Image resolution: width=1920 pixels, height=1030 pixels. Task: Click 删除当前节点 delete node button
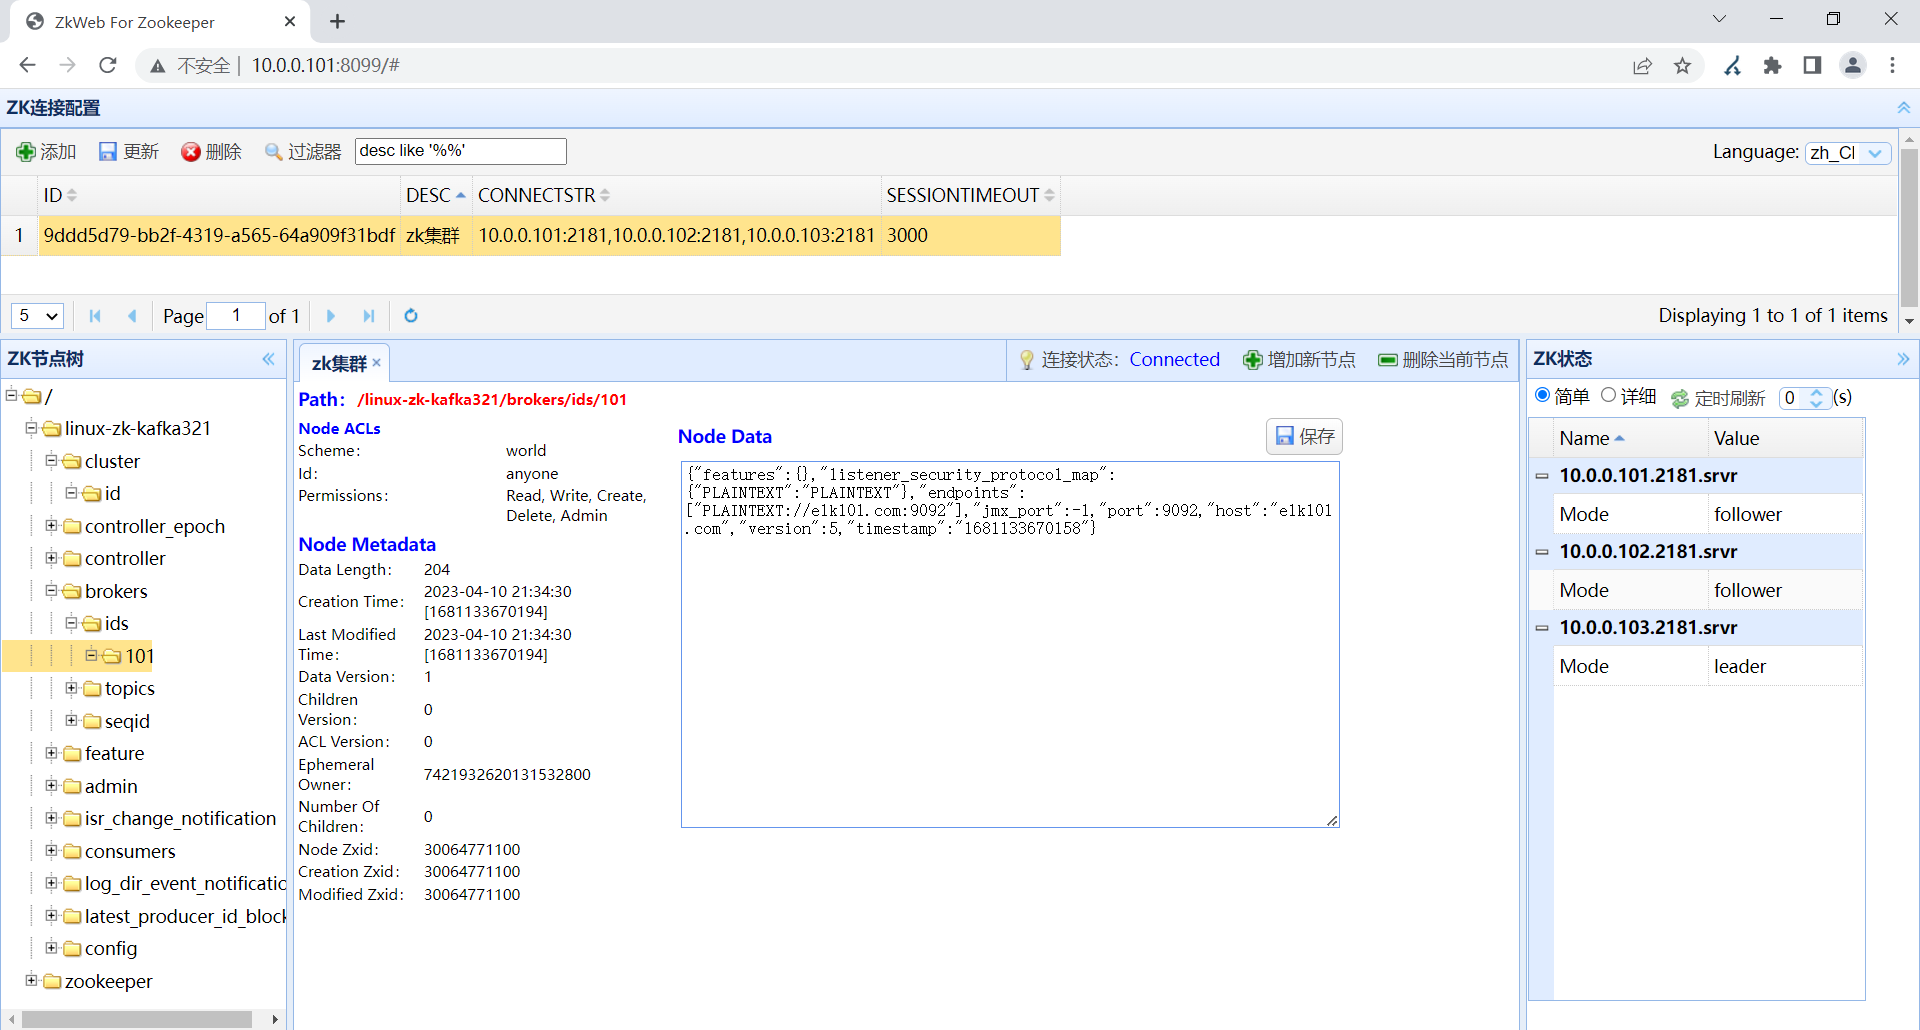pyautogui.click(x=1443, y=360)
